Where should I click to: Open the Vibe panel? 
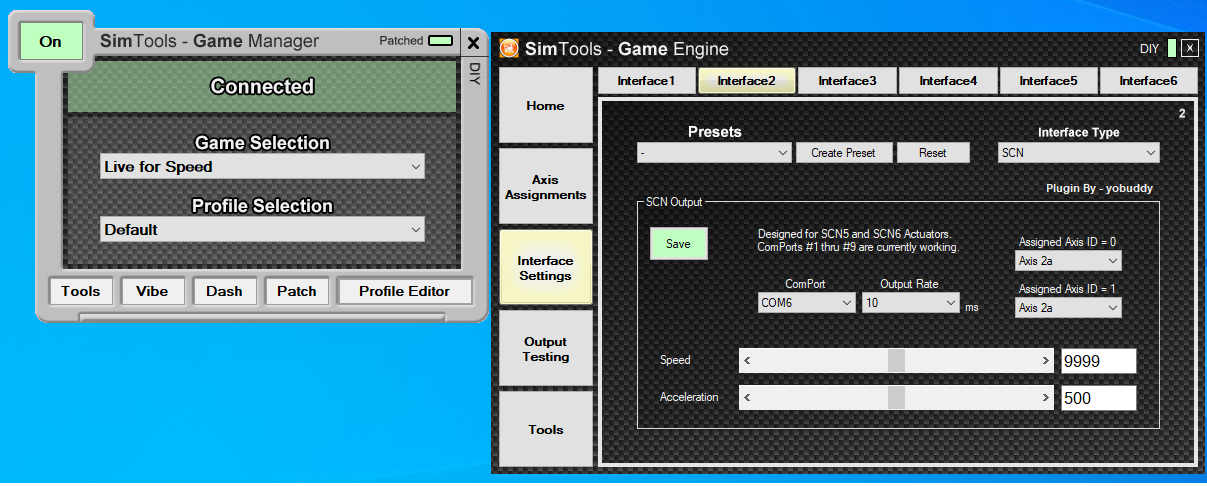pyautogui.click(x=152, y=291)
